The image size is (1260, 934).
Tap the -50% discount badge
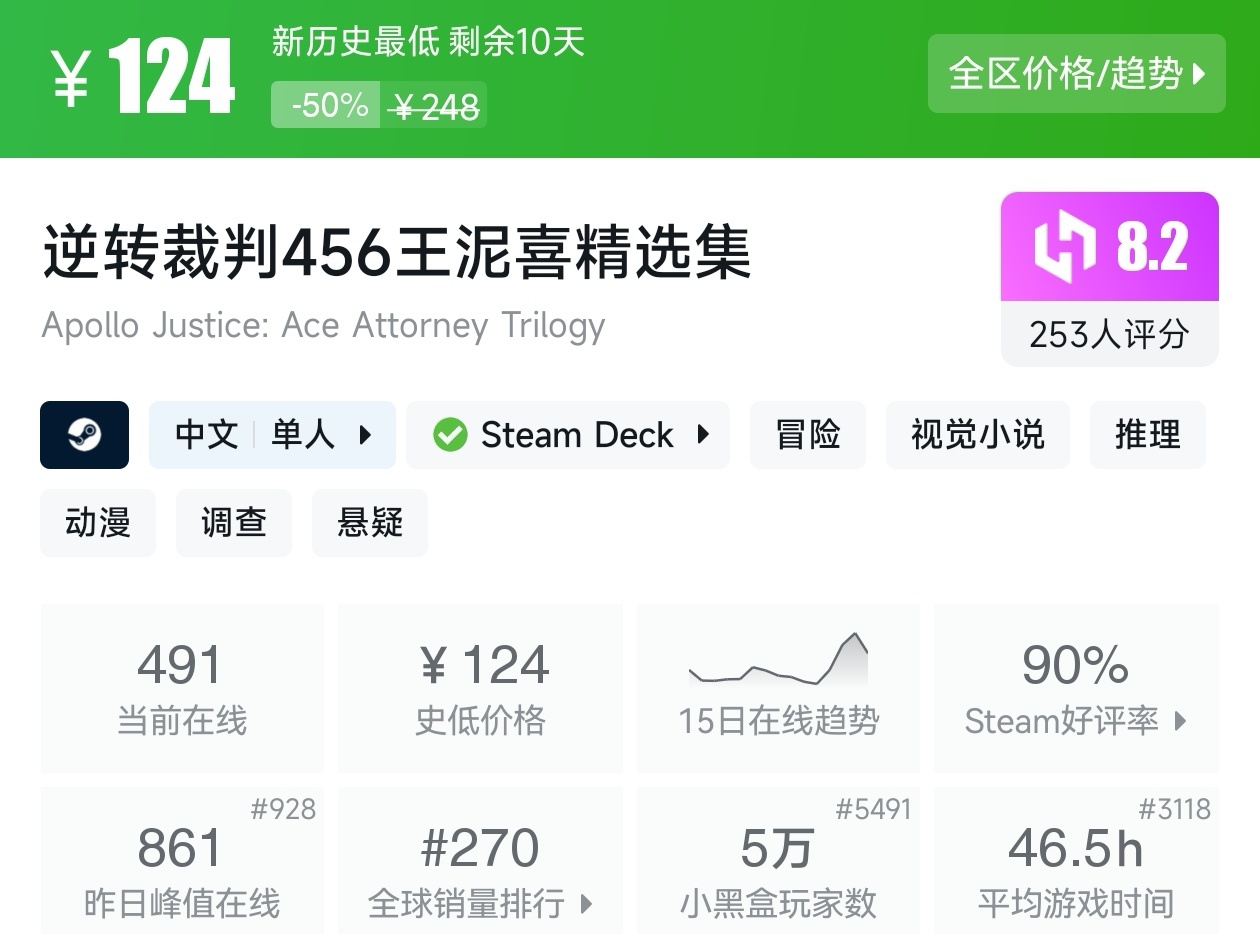[x=326, y=105]
